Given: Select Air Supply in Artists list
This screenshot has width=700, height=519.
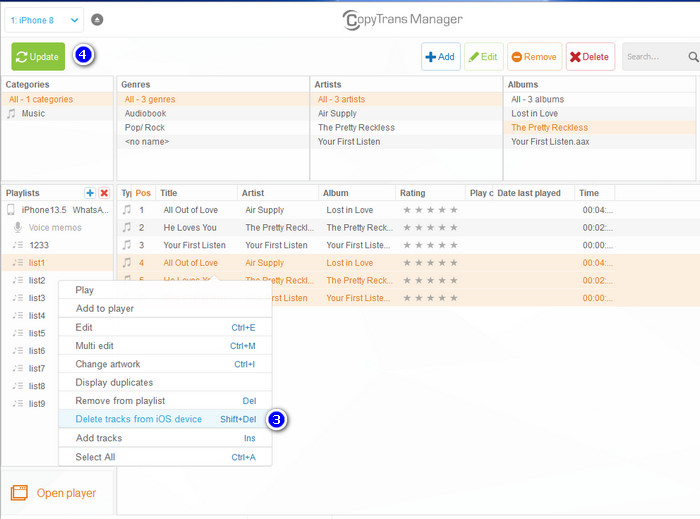Looking at the screenshot, I should click(x=406, y=113).
